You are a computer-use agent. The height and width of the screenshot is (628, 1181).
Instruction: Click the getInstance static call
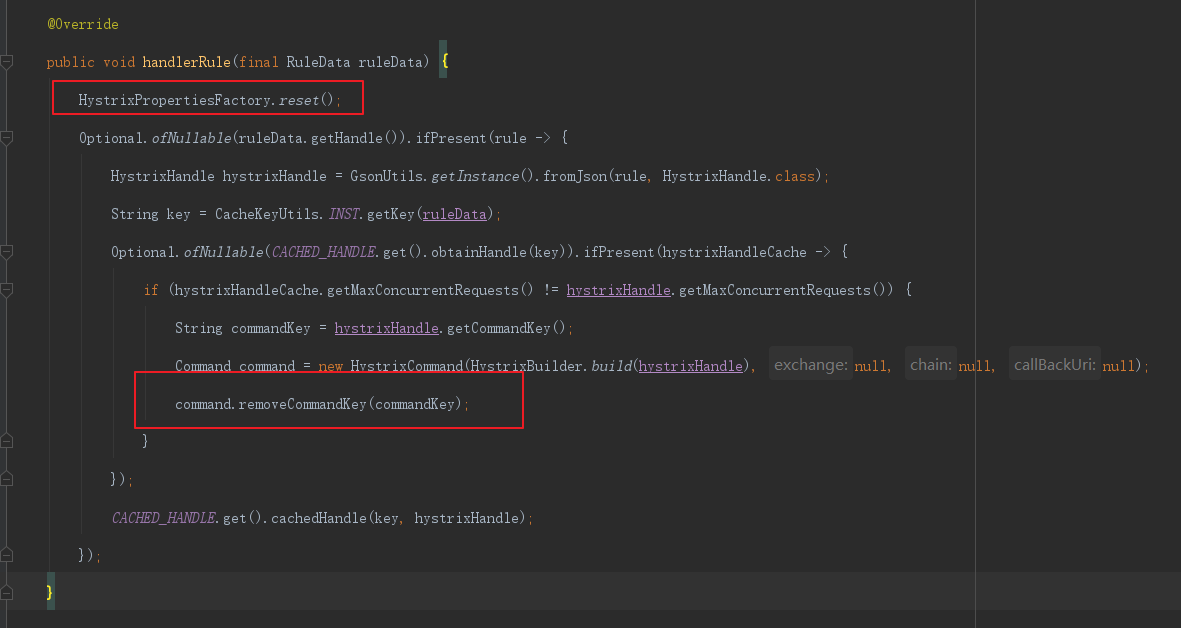(x=475, y=176)
